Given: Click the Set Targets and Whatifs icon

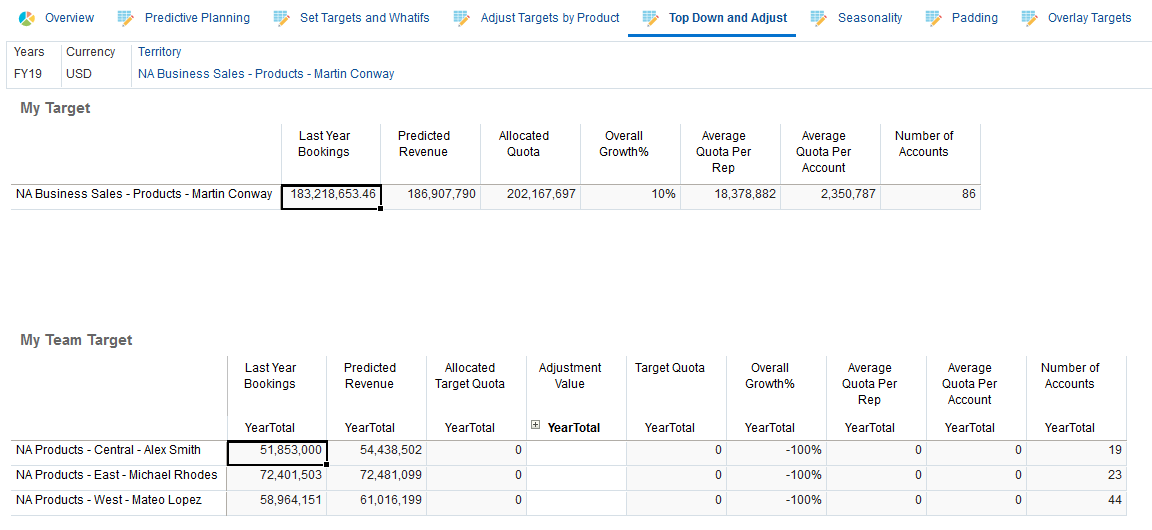Looking at the screenshot, I should pos(281,18).
